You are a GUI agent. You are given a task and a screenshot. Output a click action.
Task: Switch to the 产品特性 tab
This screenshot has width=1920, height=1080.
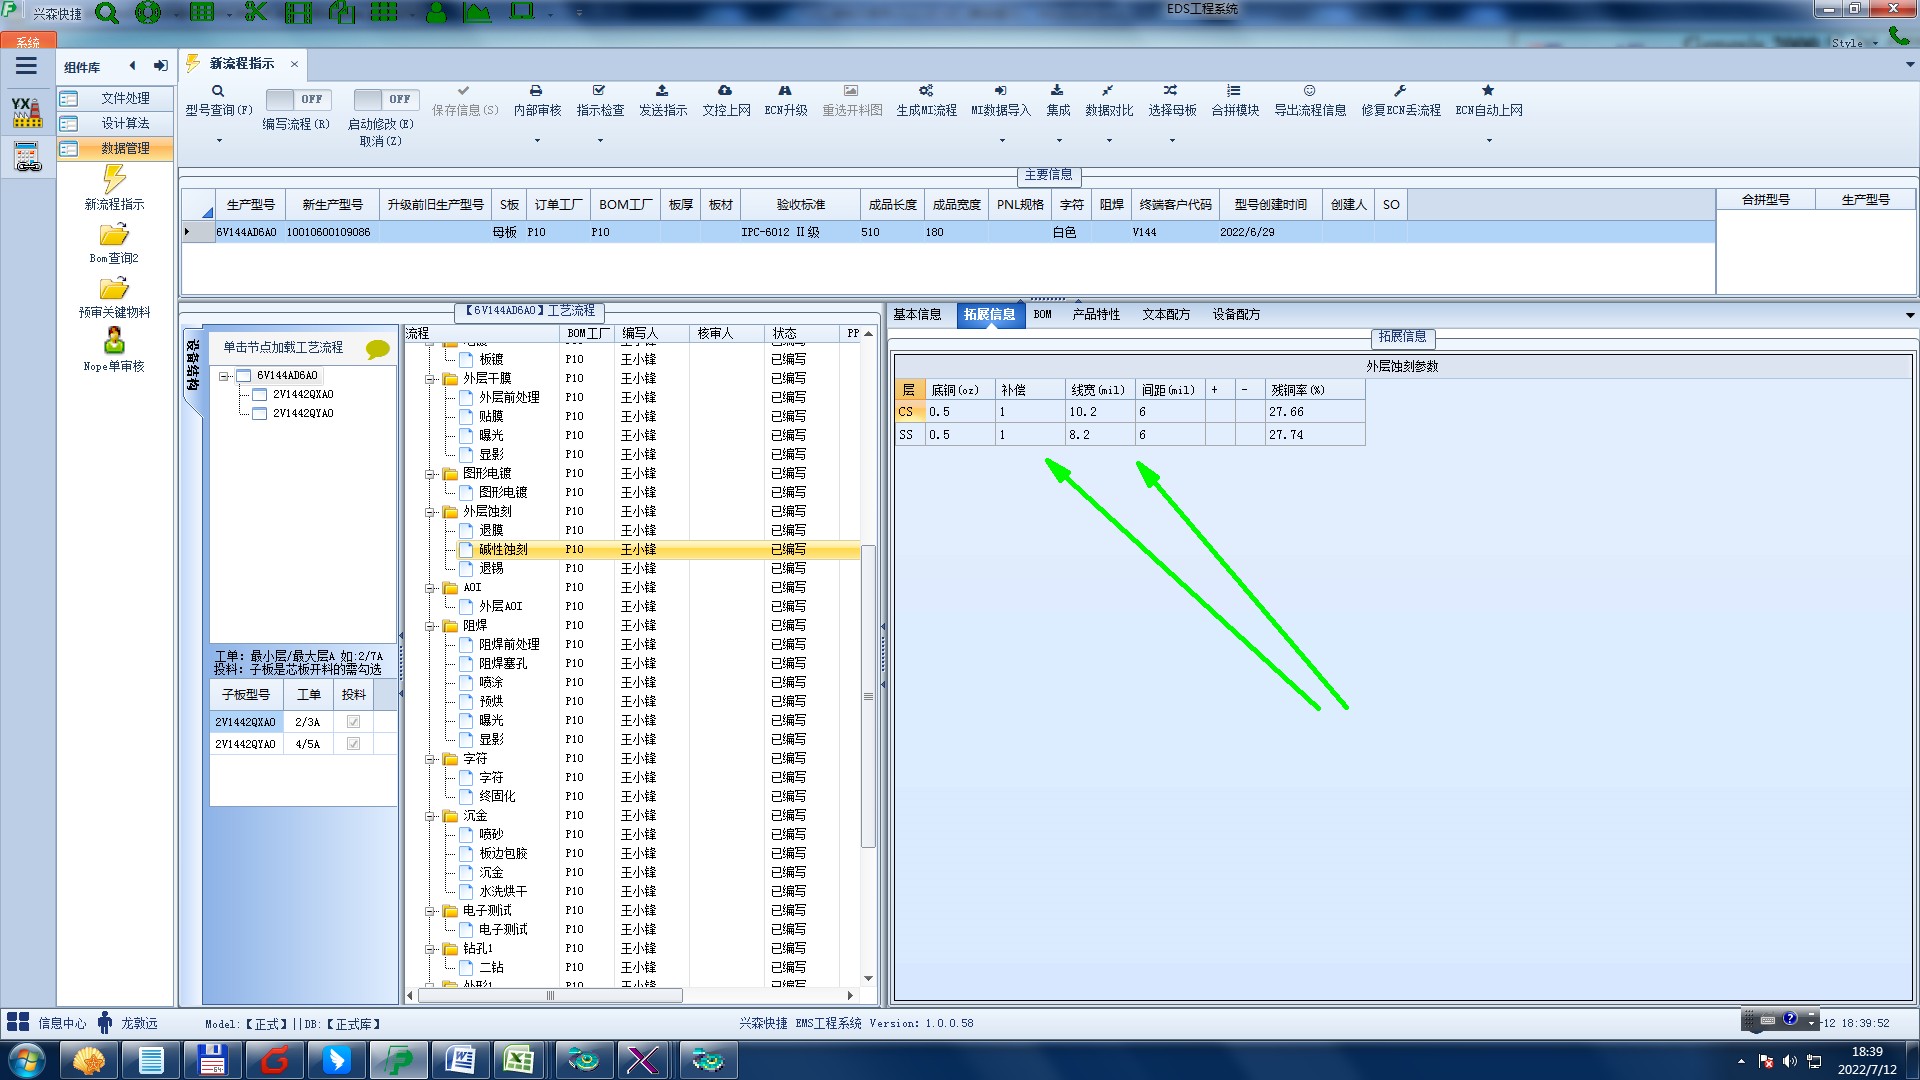click(1096, 314)
